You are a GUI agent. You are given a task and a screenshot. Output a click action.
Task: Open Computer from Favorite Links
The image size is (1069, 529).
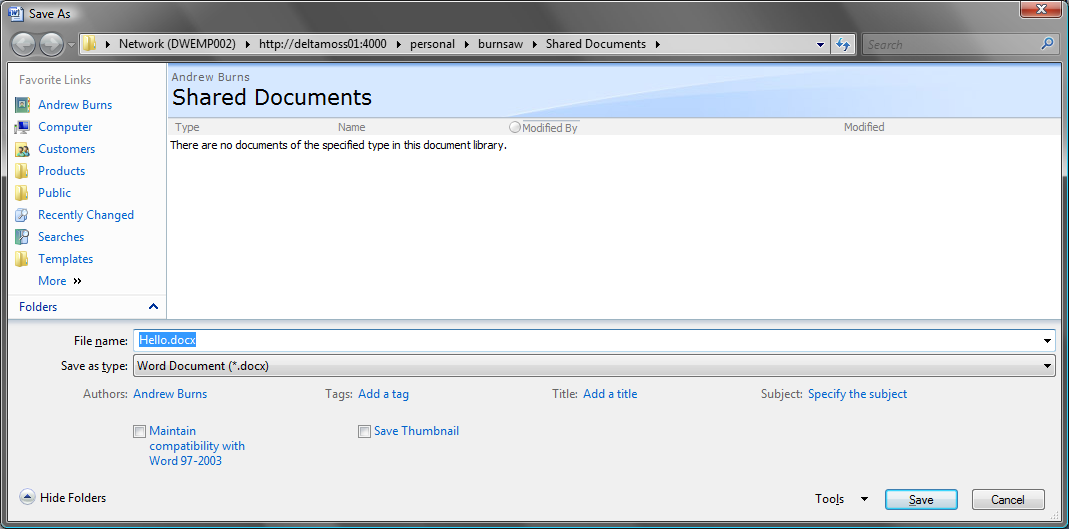coord(65,127)
